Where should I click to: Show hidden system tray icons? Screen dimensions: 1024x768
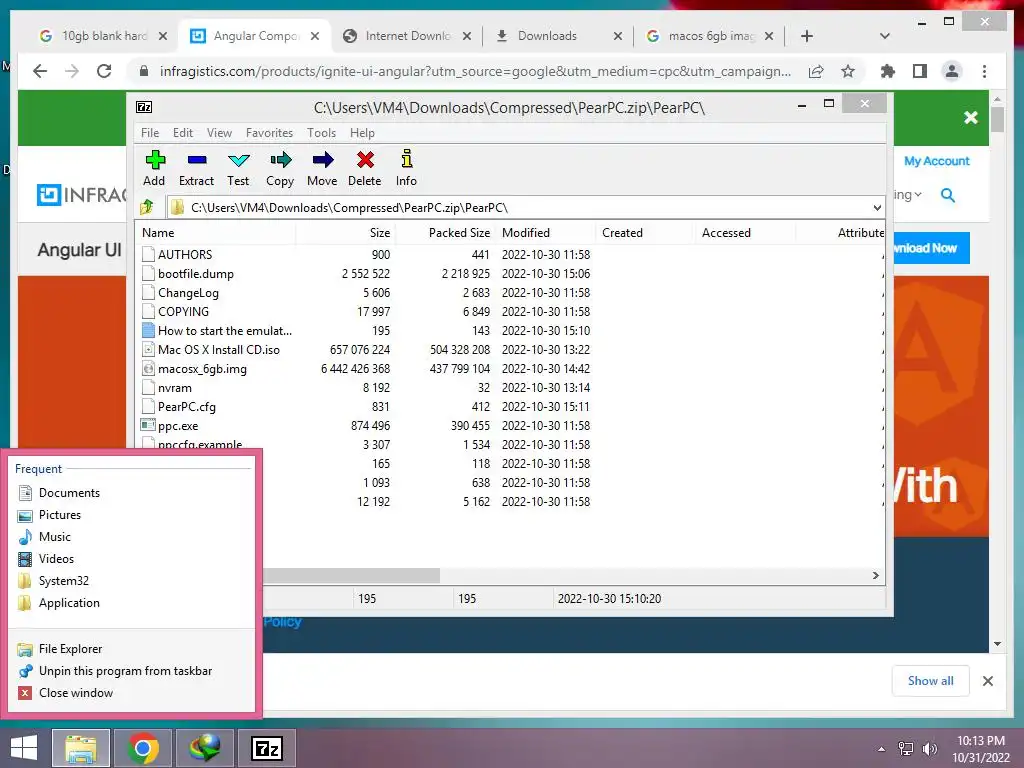[x=882, y=749]
